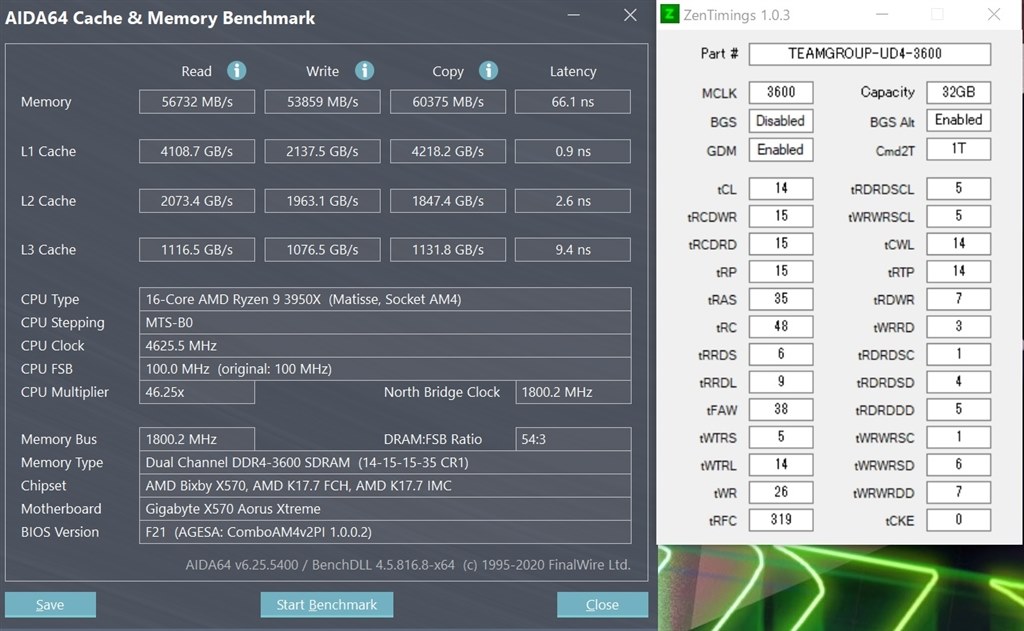Click the tFAW value 38
The image size is (1024, 631).
click(780, 410)
